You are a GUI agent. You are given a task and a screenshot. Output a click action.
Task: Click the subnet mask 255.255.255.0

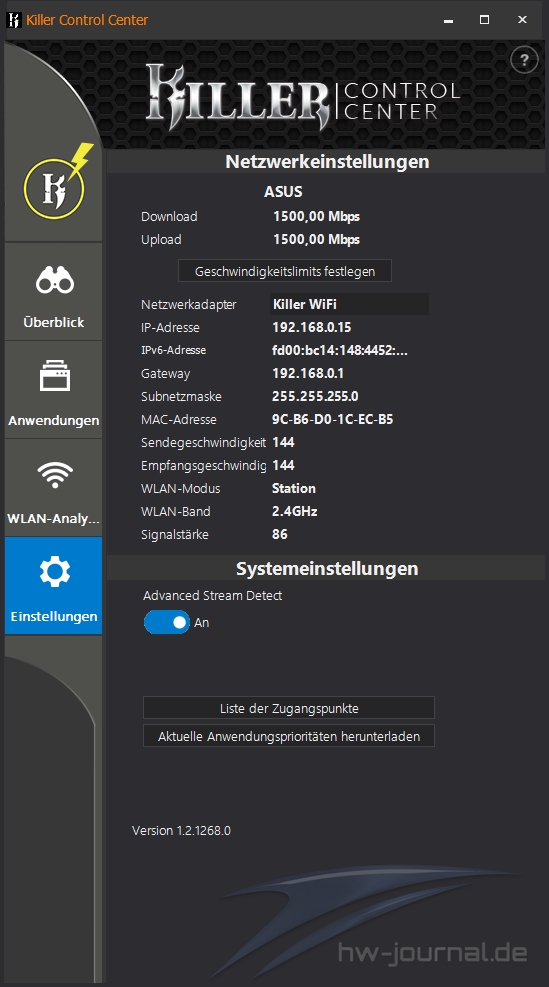pyautogui.click(x=315, y=397)
